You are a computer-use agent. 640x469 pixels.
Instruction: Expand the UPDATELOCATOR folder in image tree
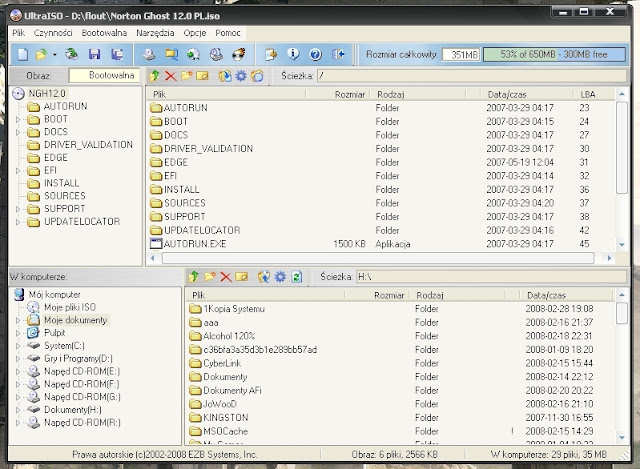coord(18,222)
